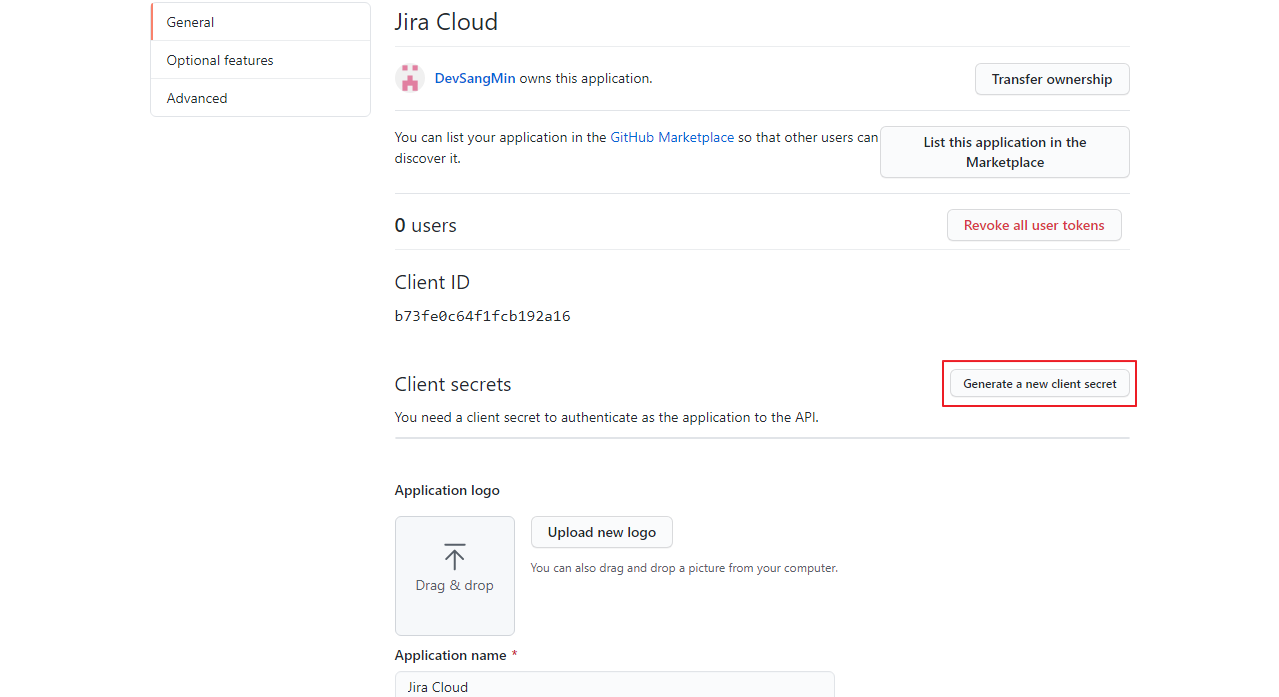Click the Jira Cloud page heading

pyautogui.click(x=446, y=21)
